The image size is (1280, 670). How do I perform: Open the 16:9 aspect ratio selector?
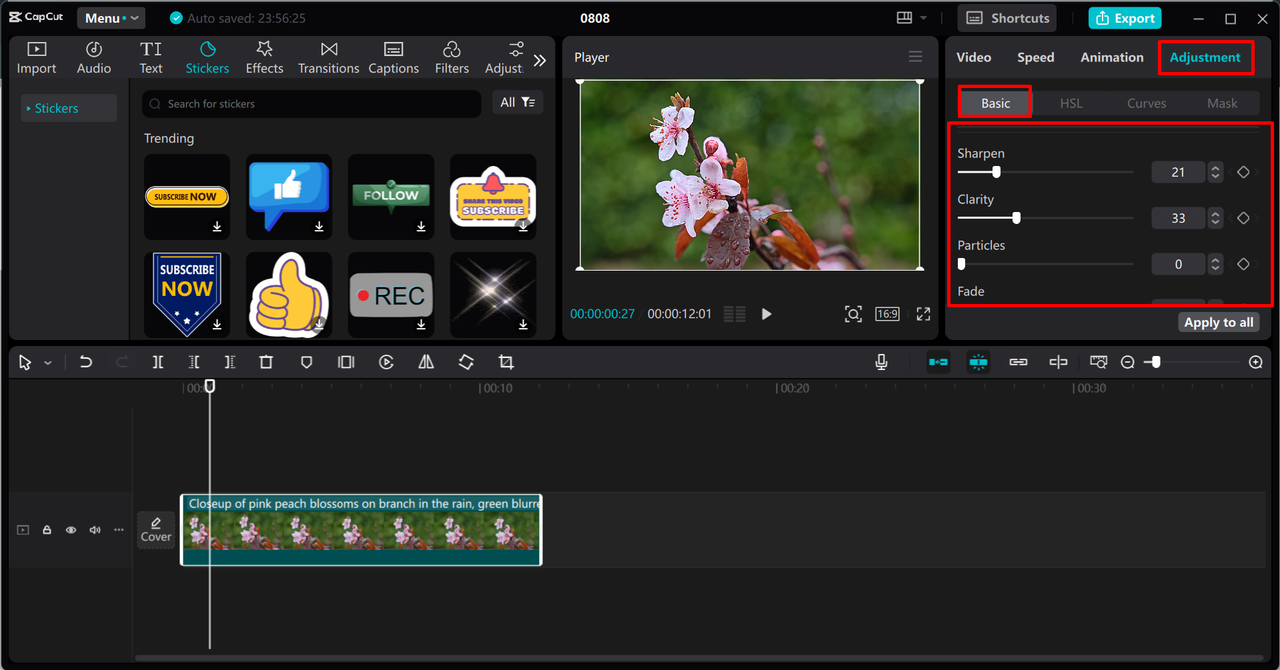[x=887, y=314]
